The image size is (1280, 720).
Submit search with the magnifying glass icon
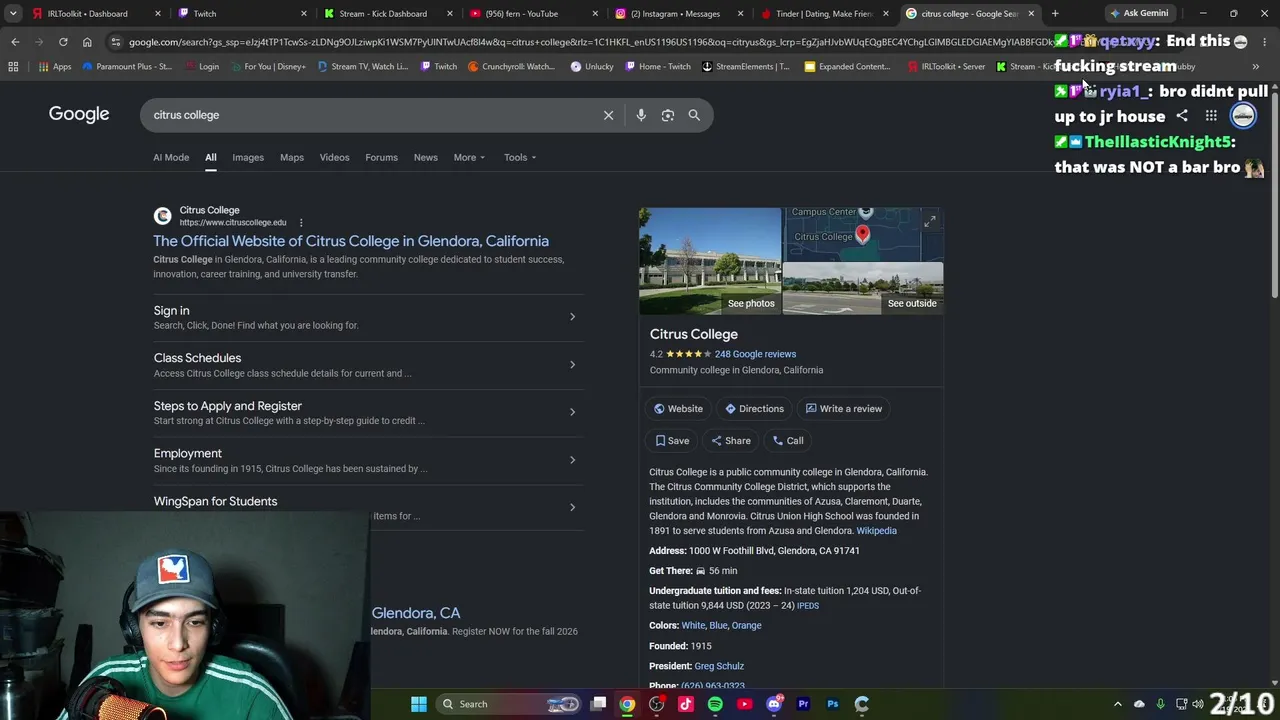[694, 115]
